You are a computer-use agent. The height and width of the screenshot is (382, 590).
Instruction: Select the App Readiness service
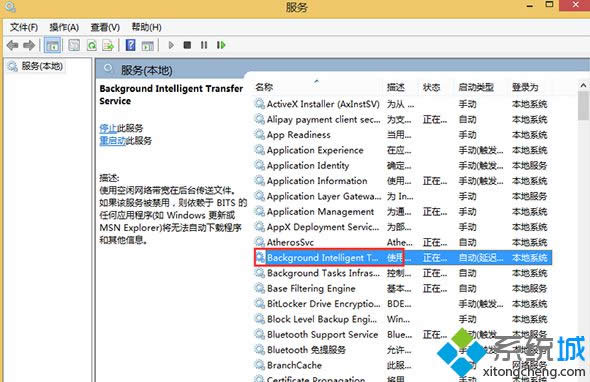point(403,135)
